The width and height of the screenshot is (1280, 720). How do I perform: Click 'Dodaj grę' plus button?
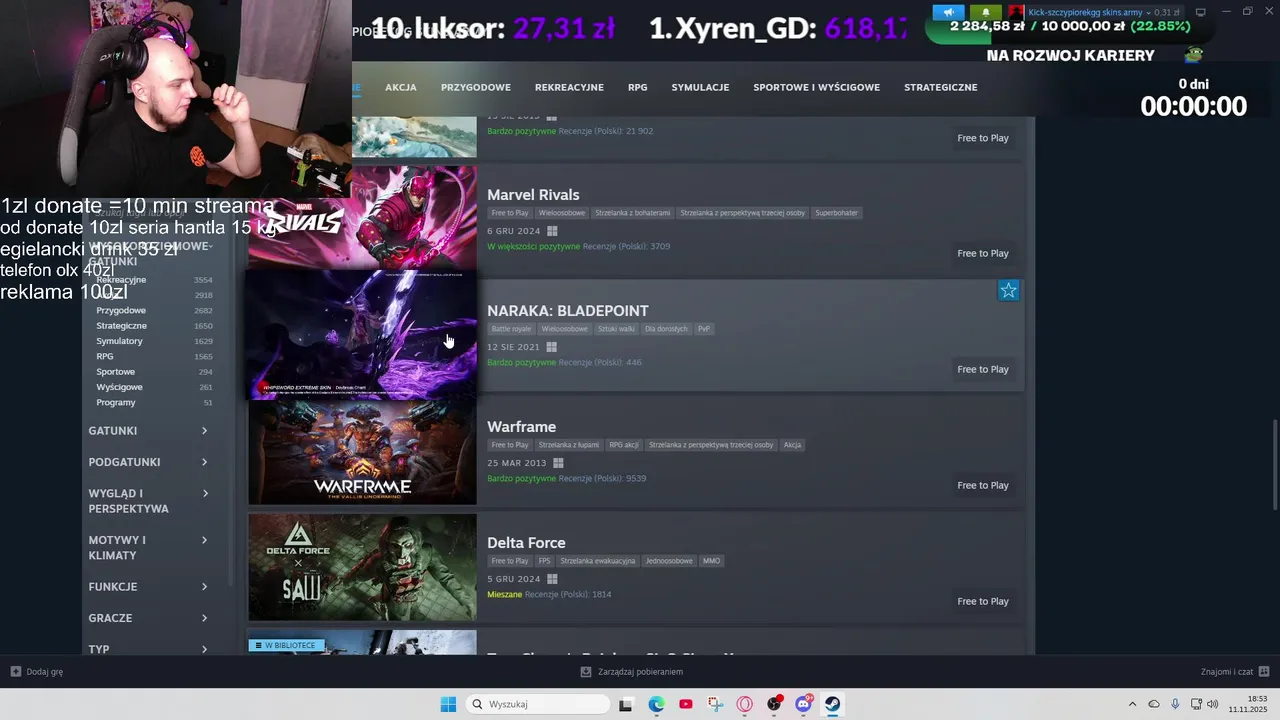37,672
